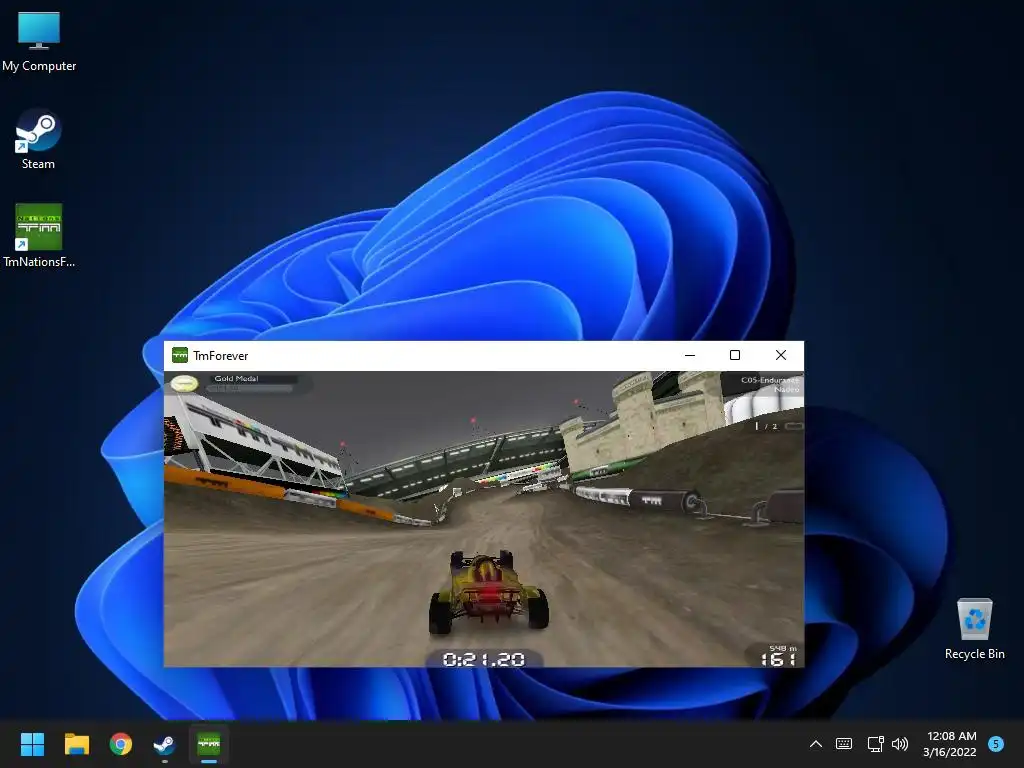The image size is (1024, 768).
Task: Open File Explorer from the taskbar
Action: 76,744
